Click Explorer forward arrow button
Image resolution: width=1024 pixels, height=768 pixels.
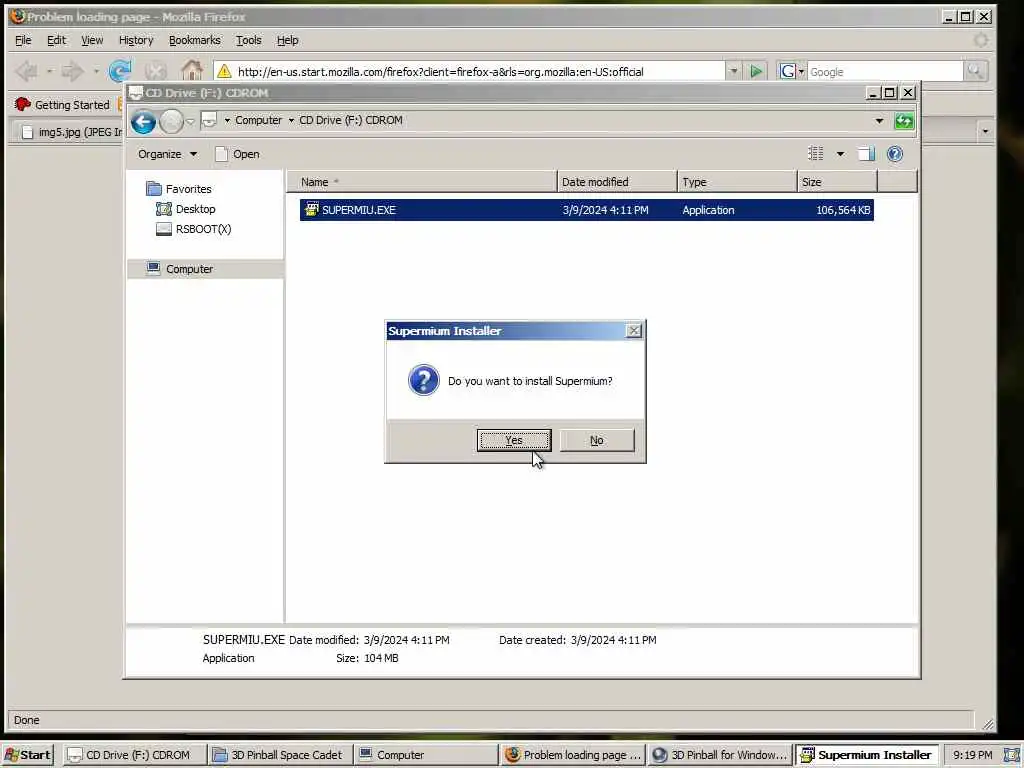pyautogui.click(x=171, y=121)
